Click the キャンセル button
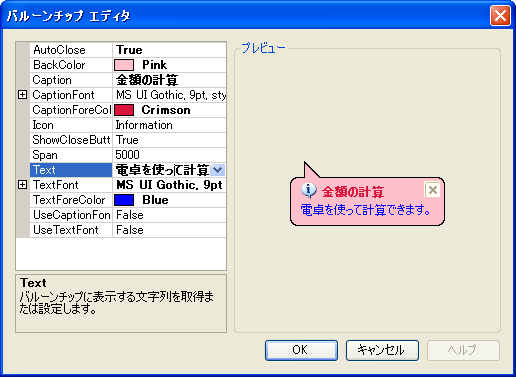The width and height of the screenshot is (516, 377). click(382, 350)
